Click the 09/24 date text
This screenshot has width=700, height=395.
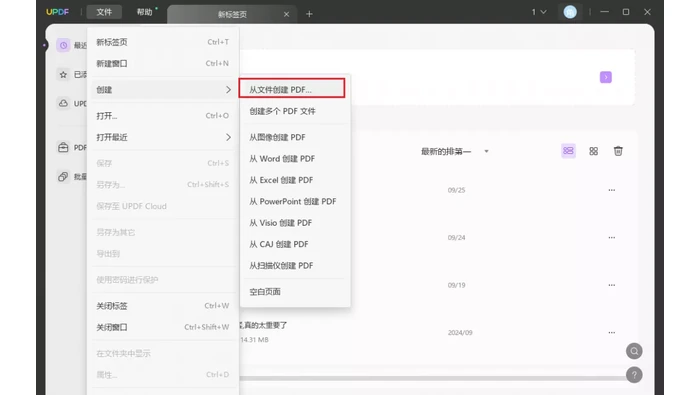click(x=456, y=237)
